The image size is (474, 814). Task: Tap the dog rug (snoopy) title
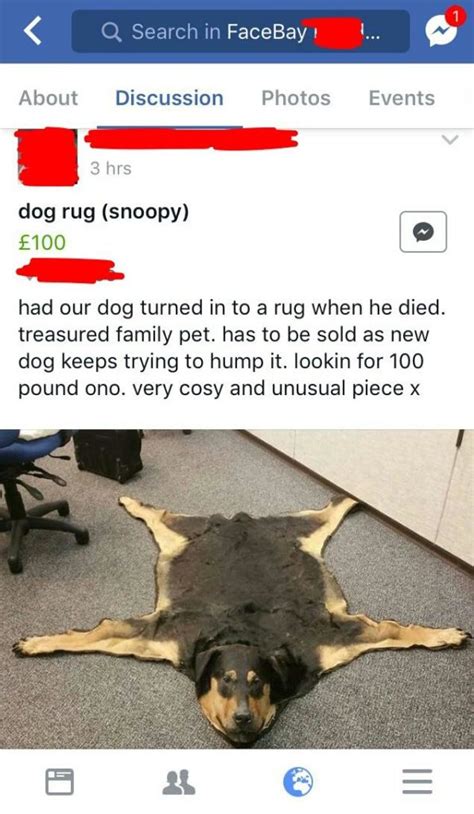[x=104, y=212]
